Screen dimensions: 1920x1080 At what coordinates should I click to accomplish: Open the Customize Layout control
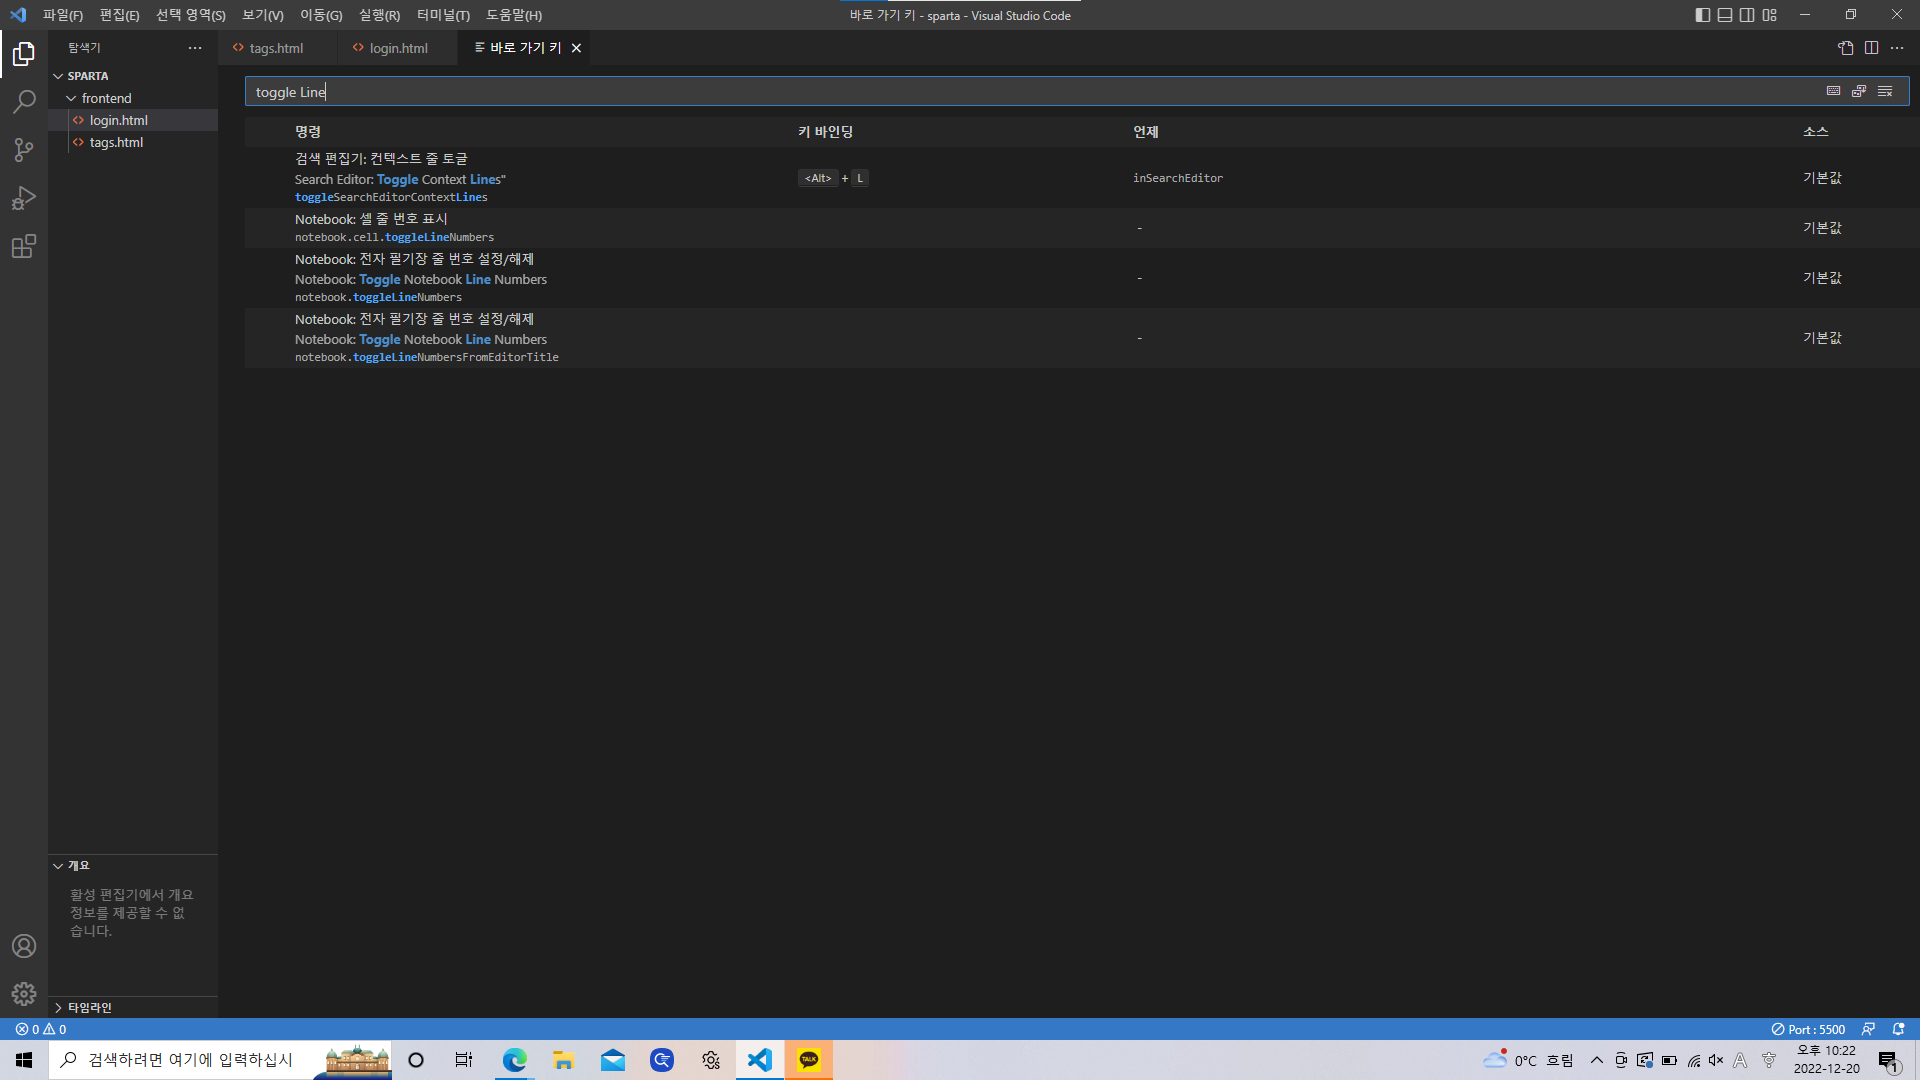1770,15
